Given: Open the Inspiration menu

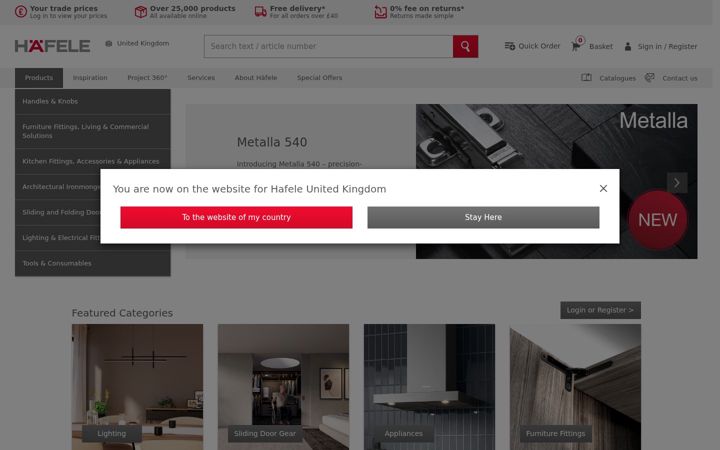Looking at the screenshot, I should (x=90, y=78).
